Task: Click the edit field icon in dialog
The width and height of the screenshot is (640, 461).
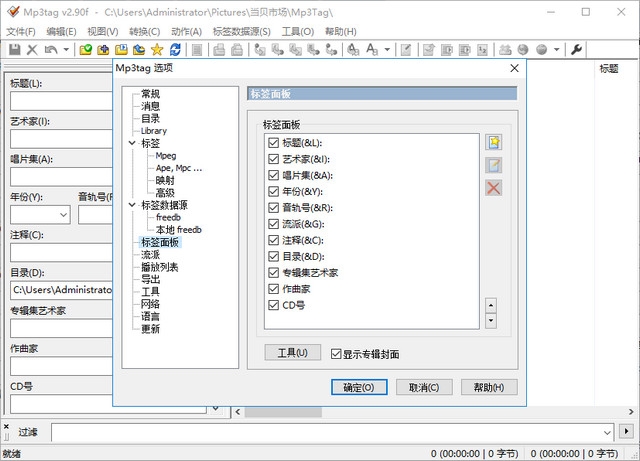Action: tap(493, 165)
